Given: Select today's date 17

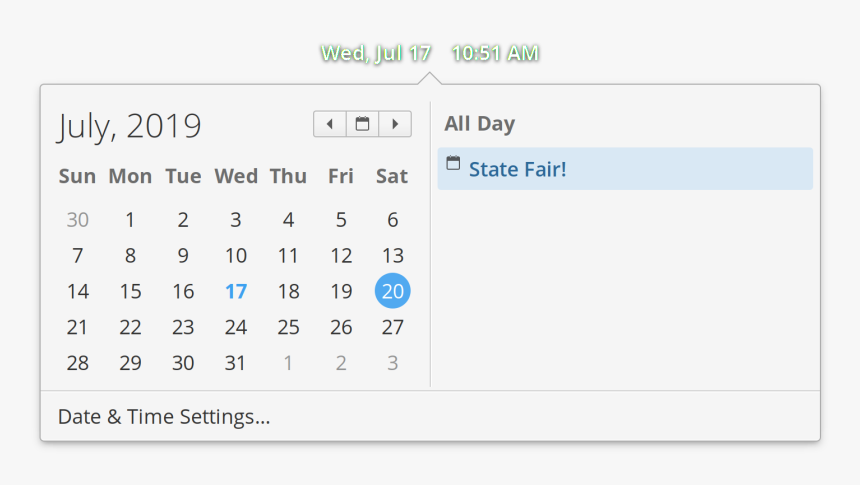Looking at the screenshot, I should (236, 291).
